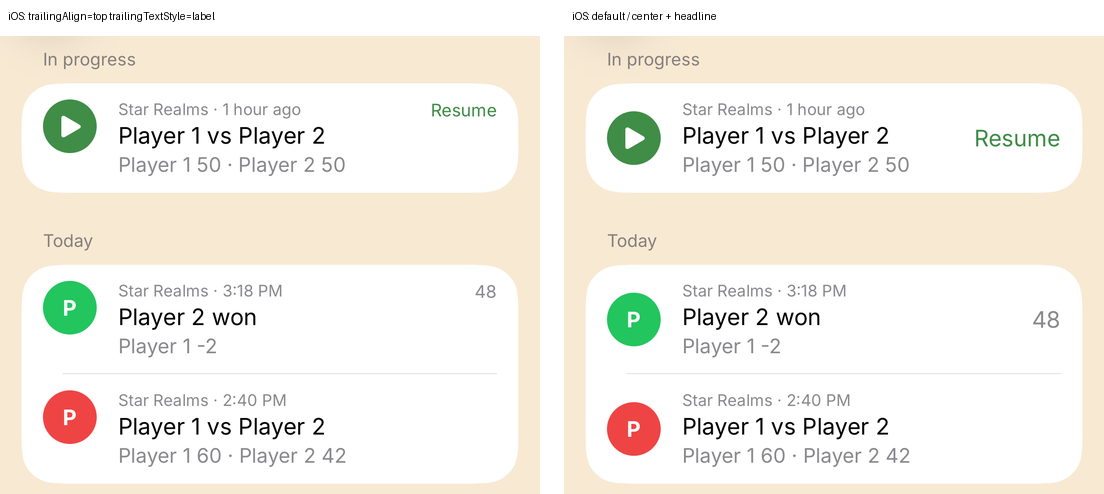Click large score 48 in right panel

coord(1046,320)
